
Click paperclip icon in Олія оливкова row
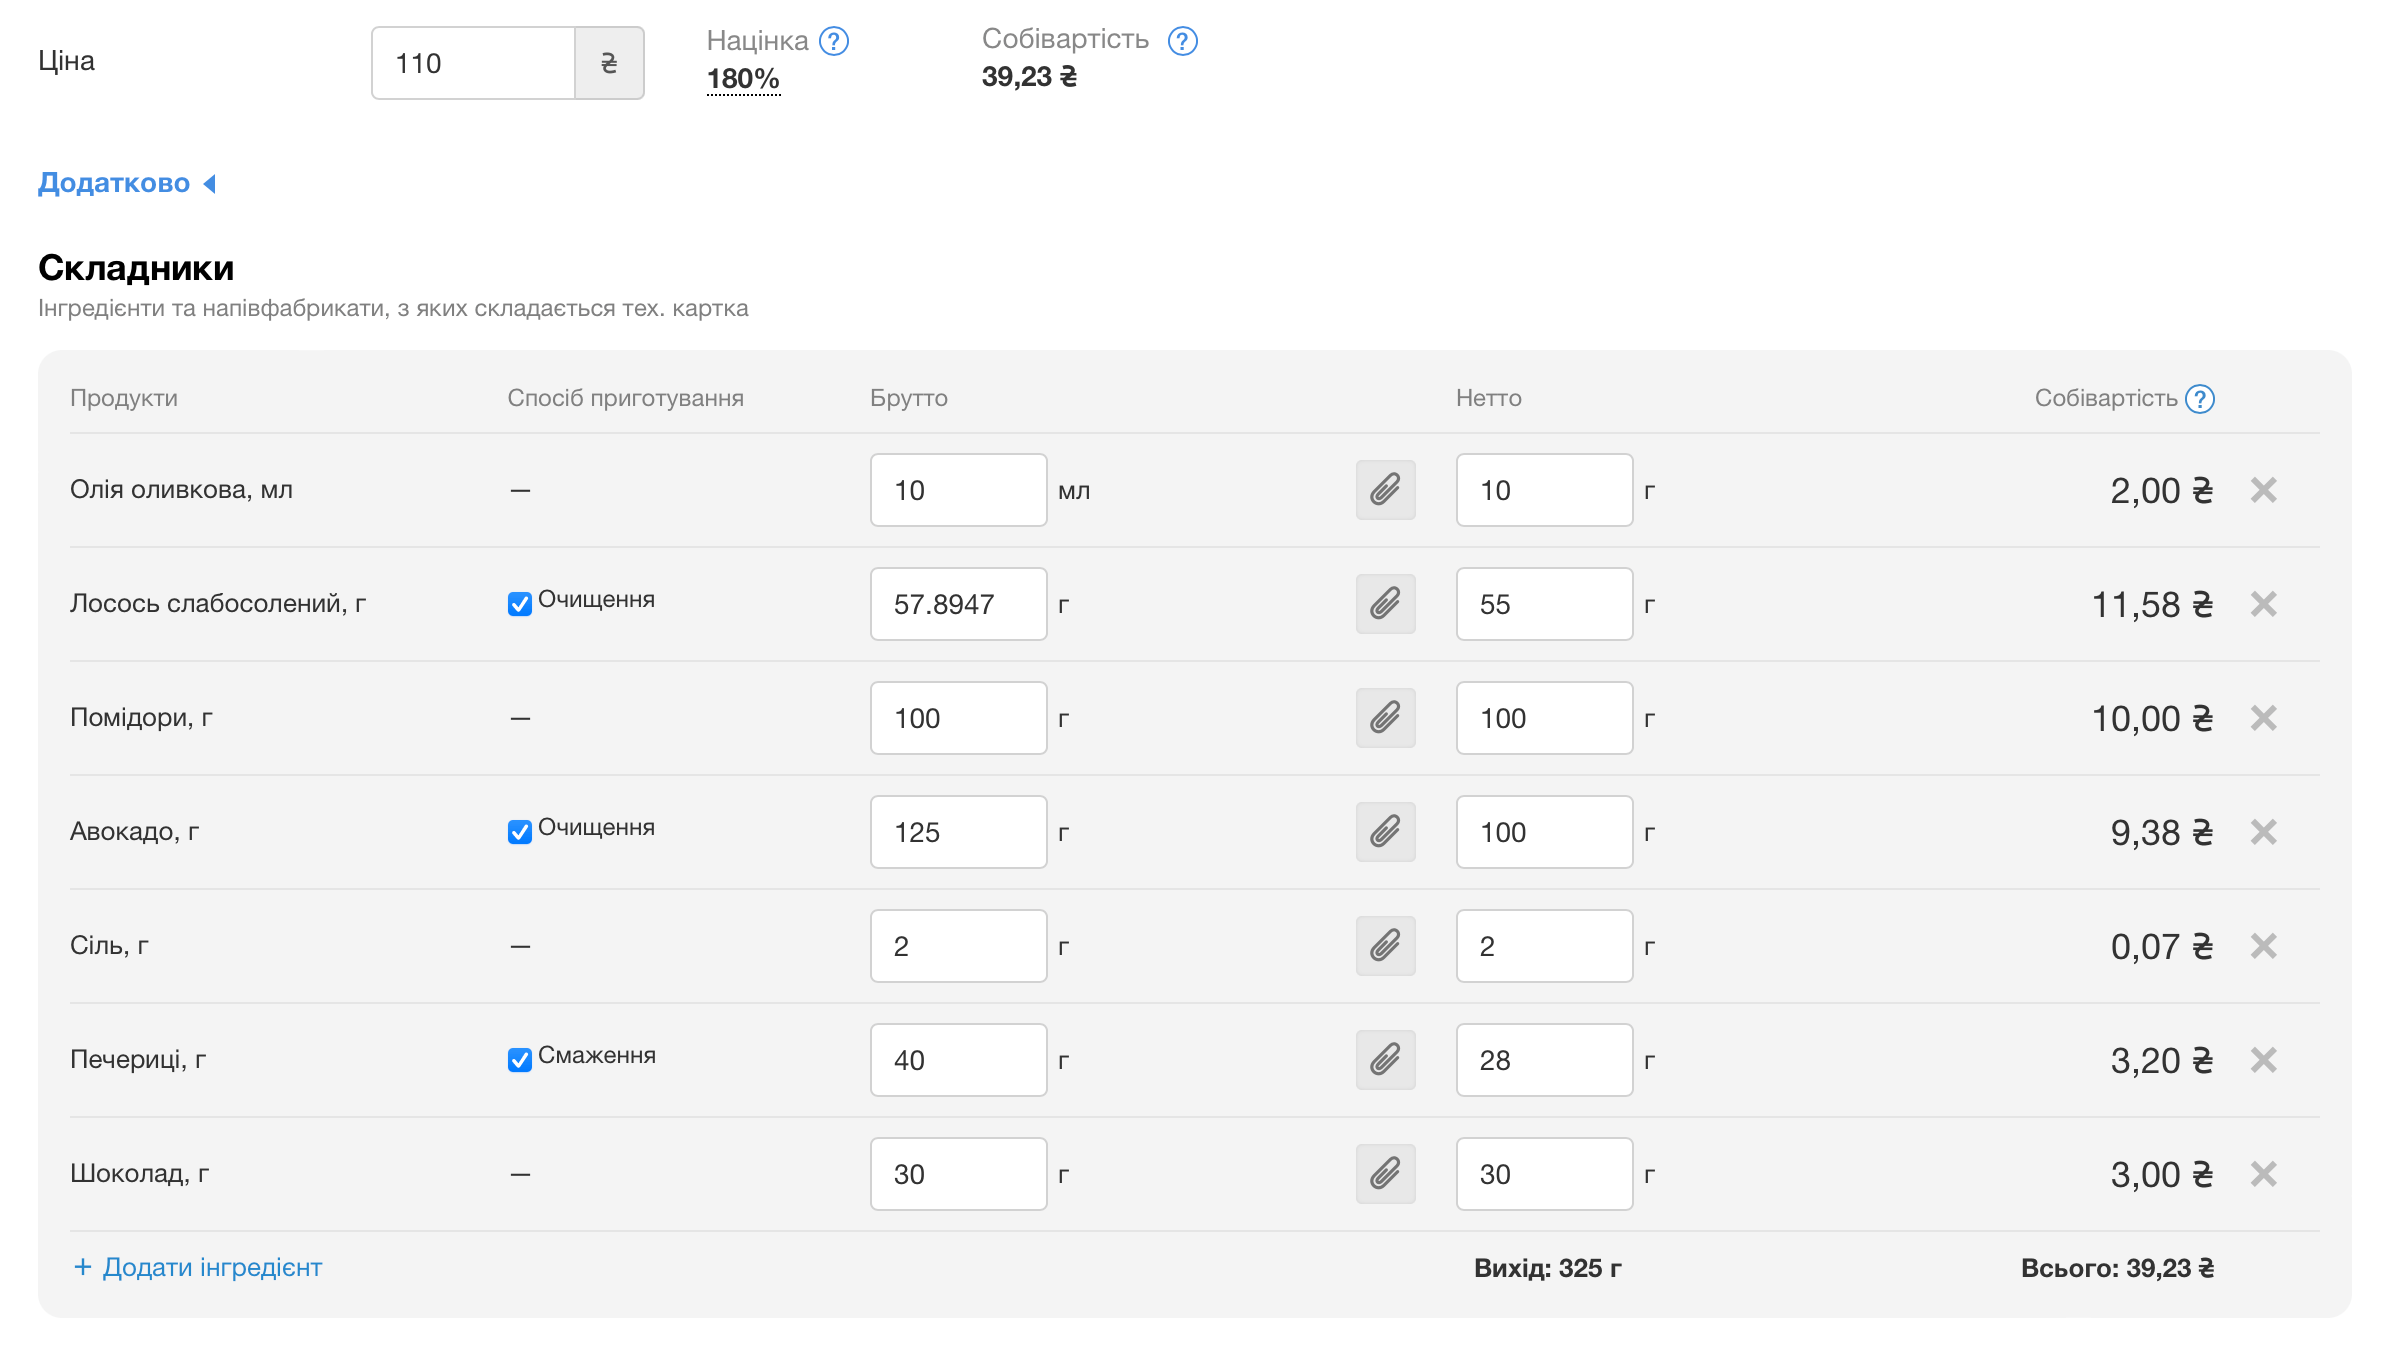coord(1385,490)
